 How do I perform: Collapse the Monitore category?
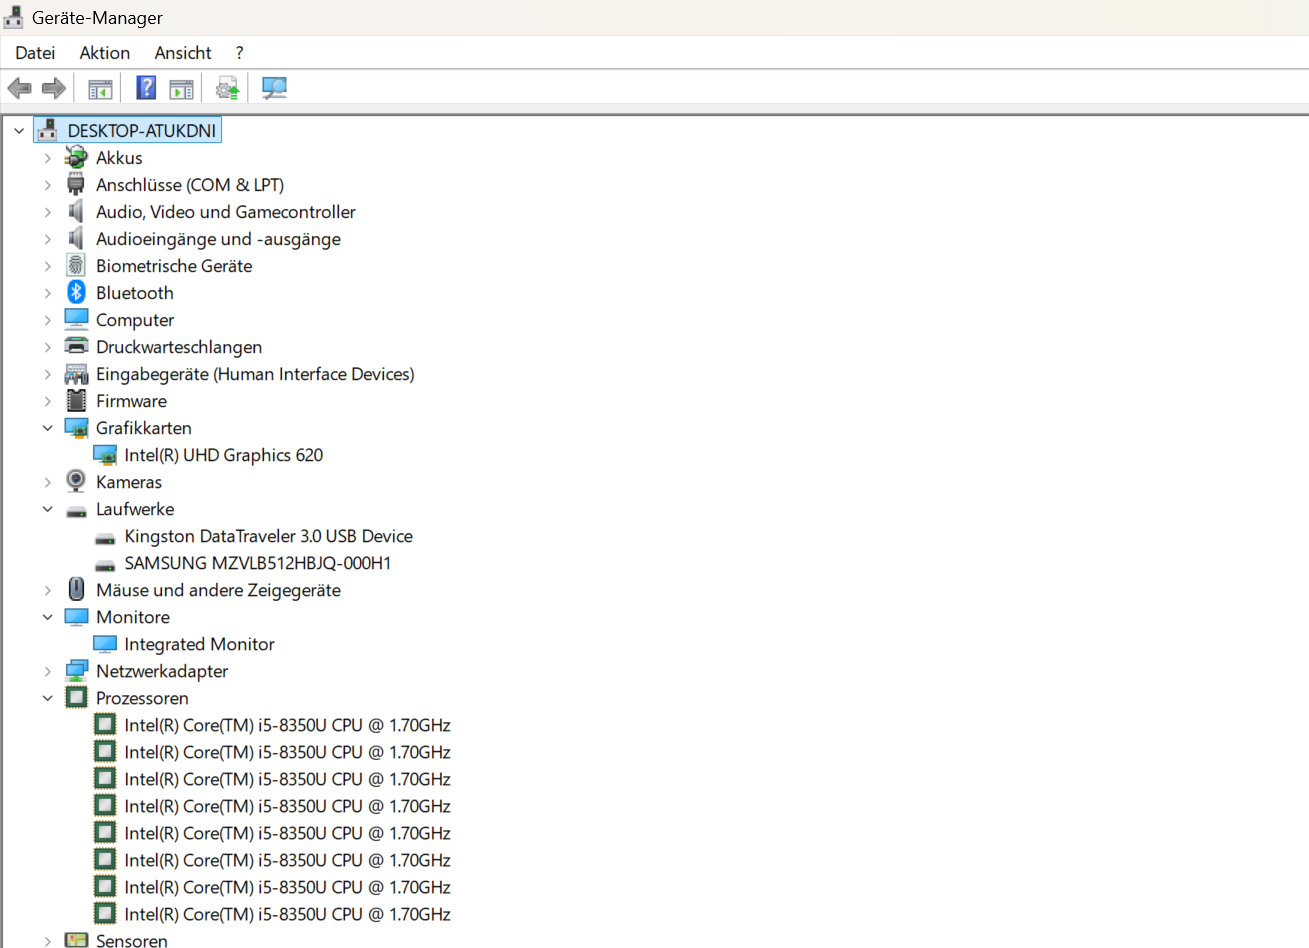pyautogui.click(x=47, y=616)
